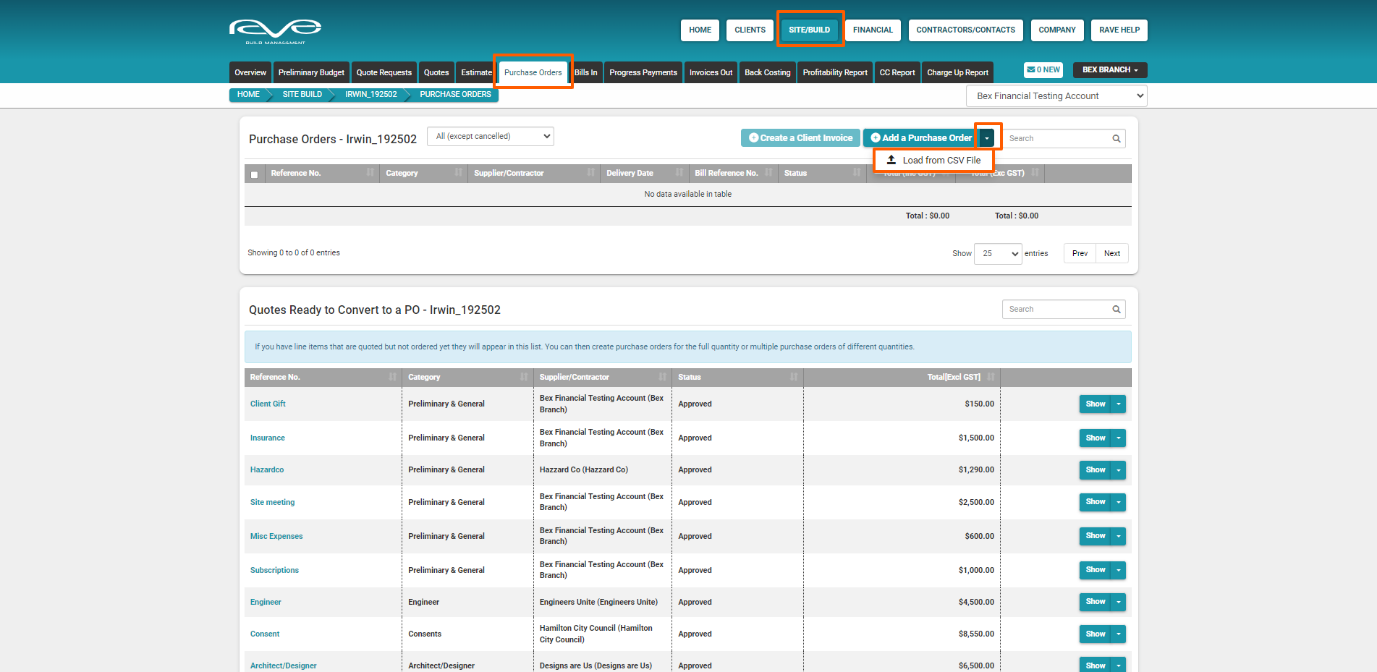
Task: Click the upload icon beside Load from CSV File
Action: (x=891, y=159)
